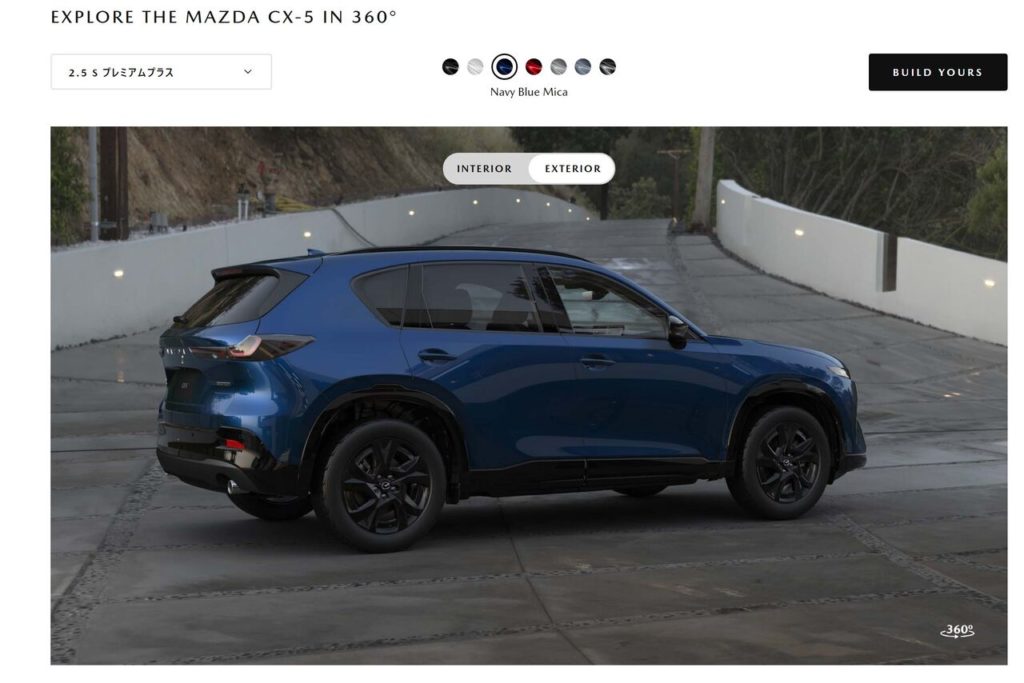Click the driver side mirror on the car

(x=677, y=332)
